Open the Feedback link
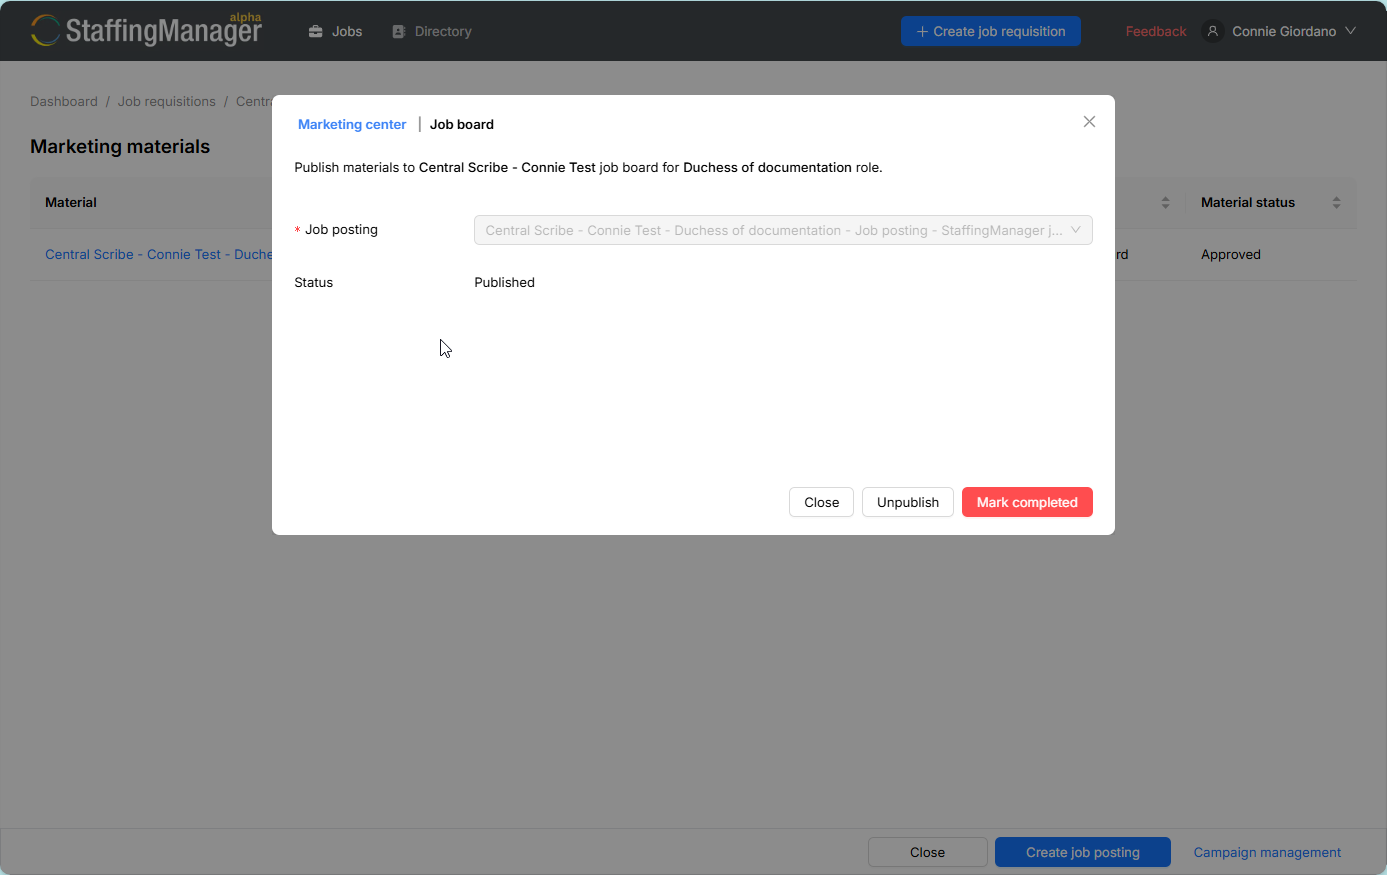1387x875 pixels. click(1156, 31)
